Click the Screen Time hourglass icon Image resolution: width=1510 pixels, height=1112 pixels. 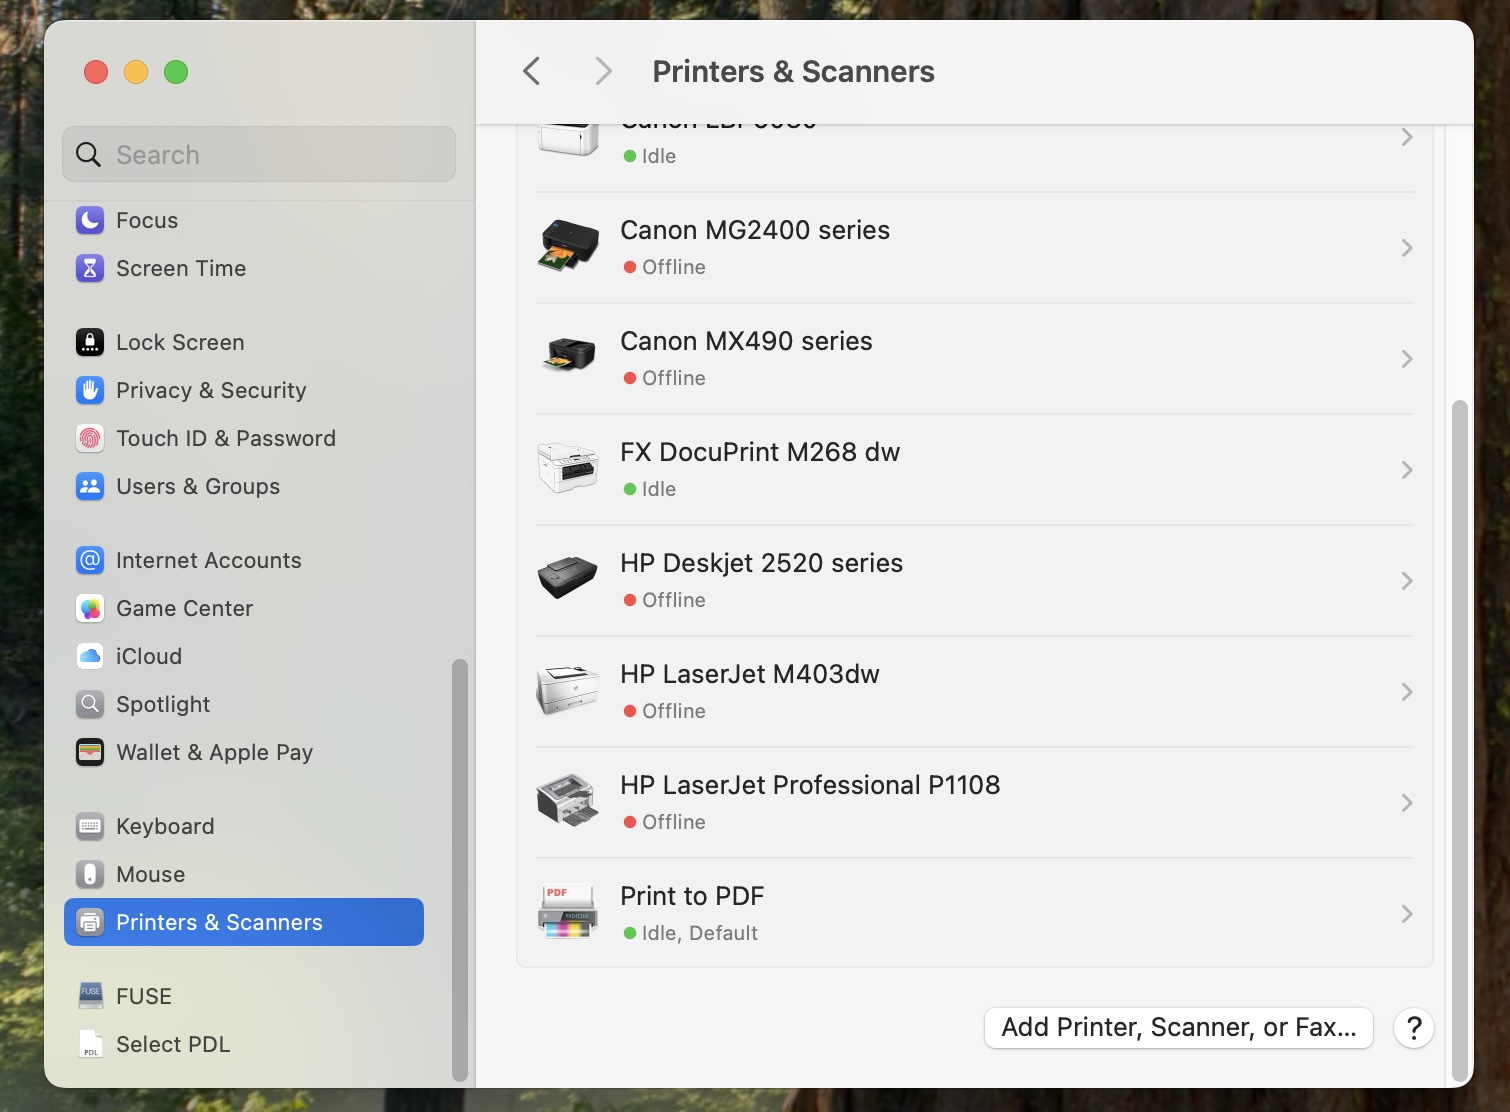pyautogui.click(x=90, y=268)
